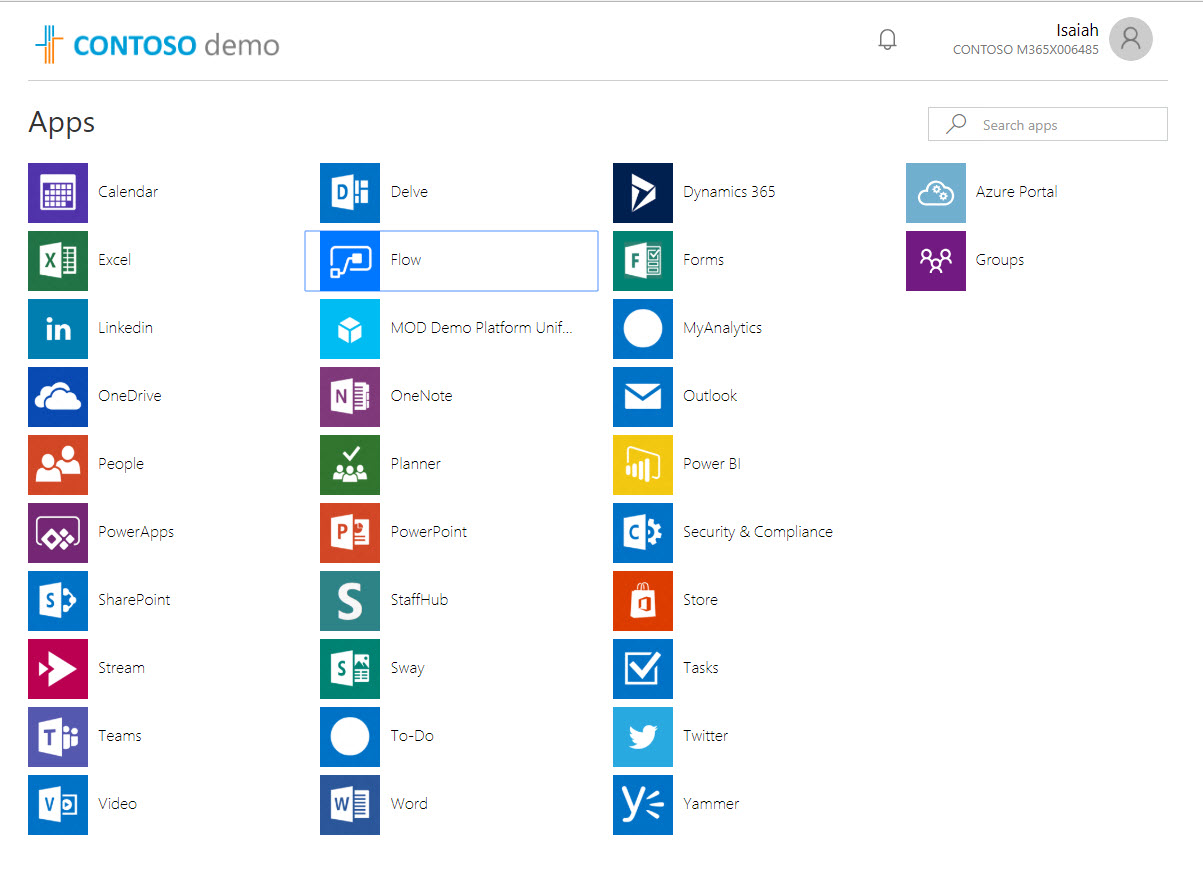The image size is (1203, 878).
Task: Launch To-Do from its icon
Action: click(x=350, y=737)
